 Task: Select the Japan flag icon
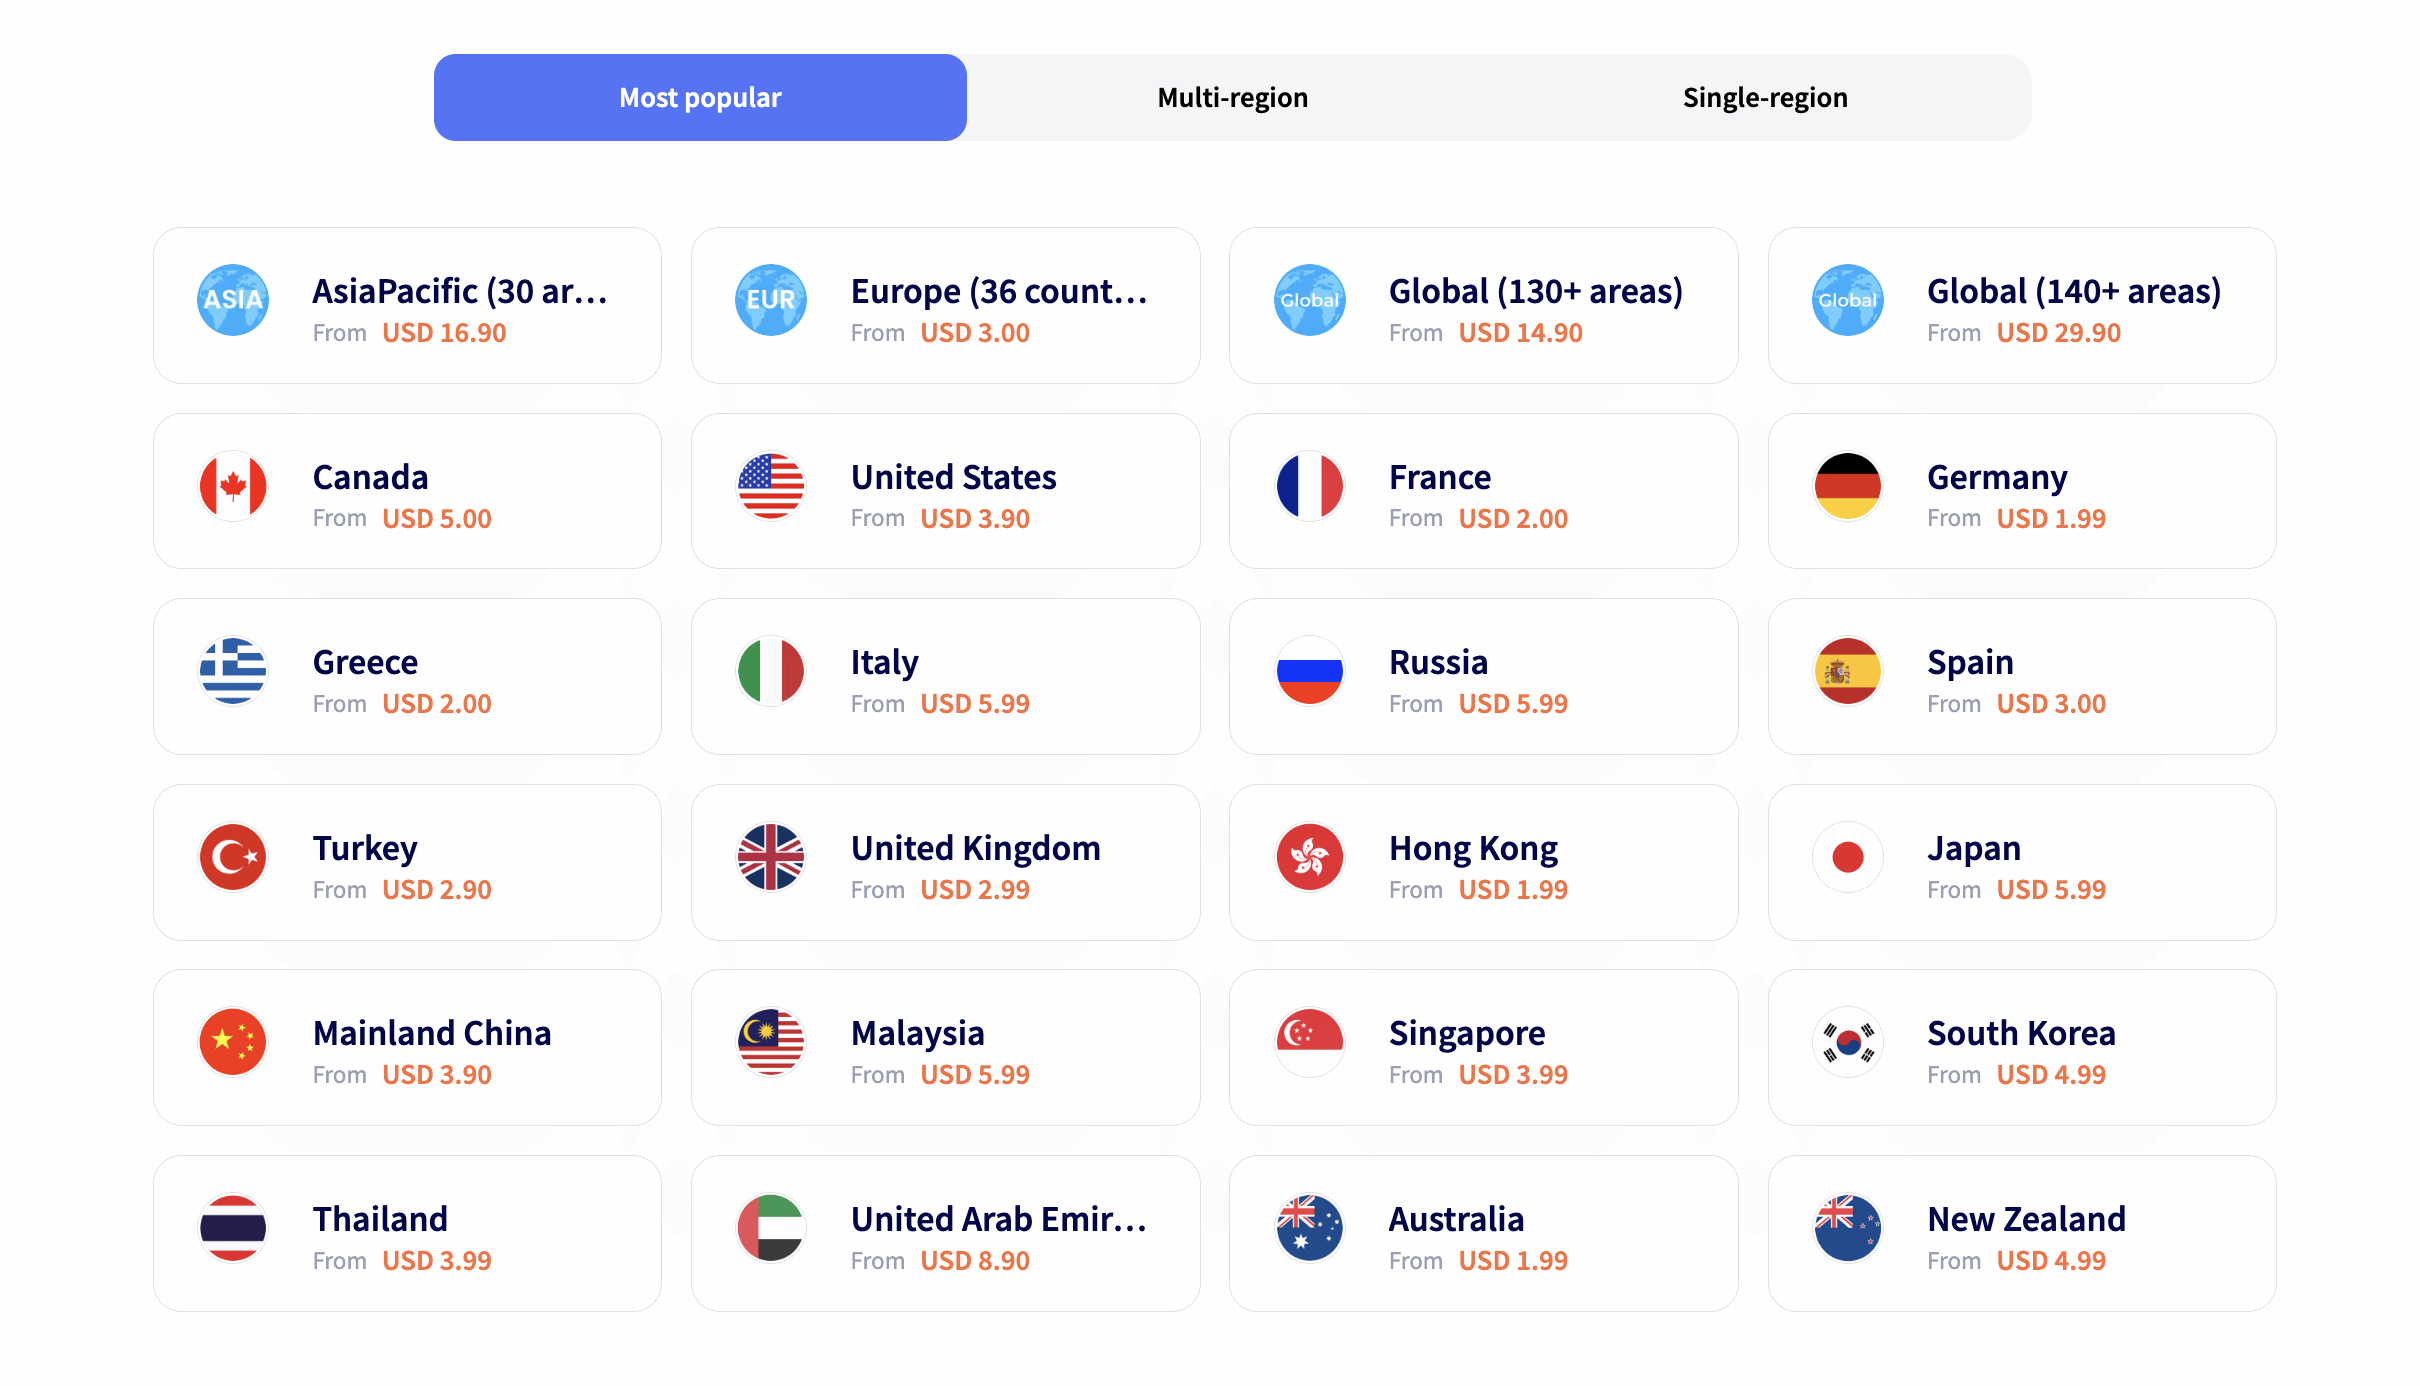pyautogui.click(x=1847, y=857)
